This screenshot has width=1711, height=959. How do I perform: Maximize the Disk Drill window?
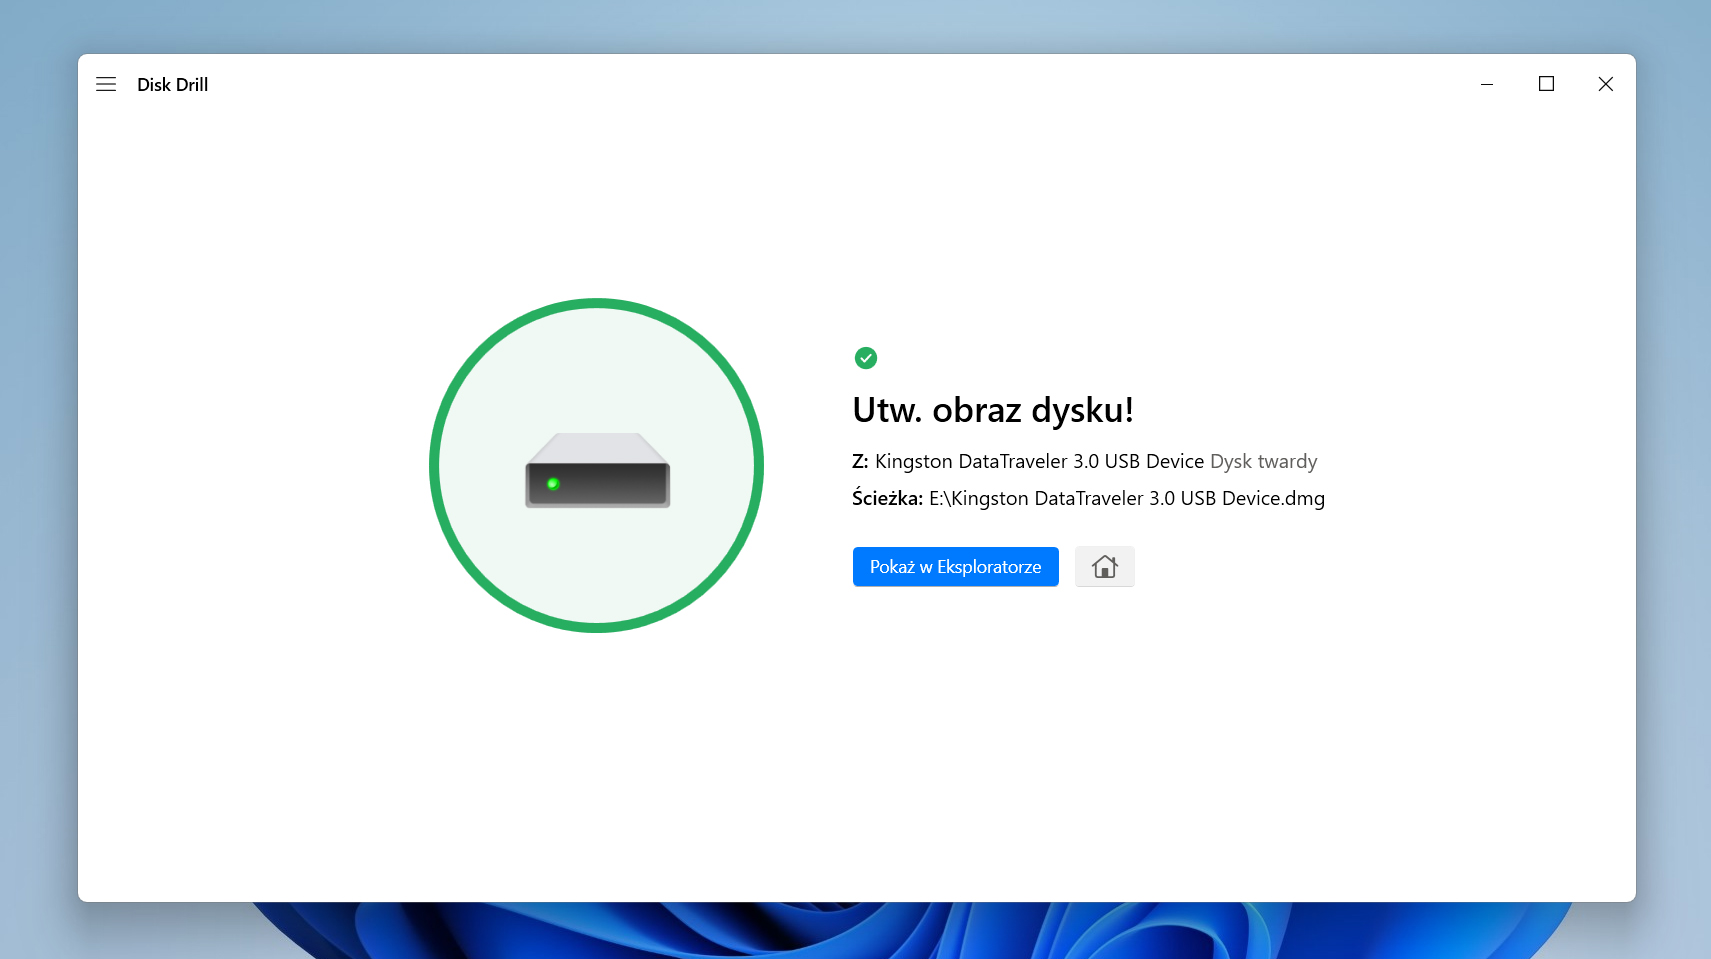1546,84
